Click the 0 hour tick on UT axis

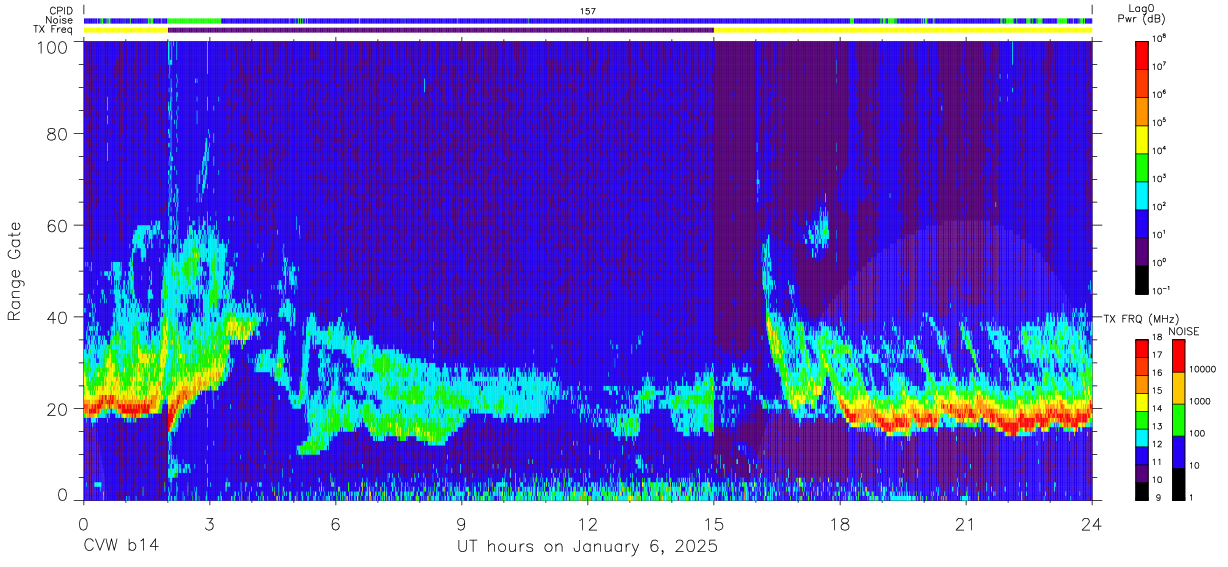pyautogui.click(x=83, y=523)
